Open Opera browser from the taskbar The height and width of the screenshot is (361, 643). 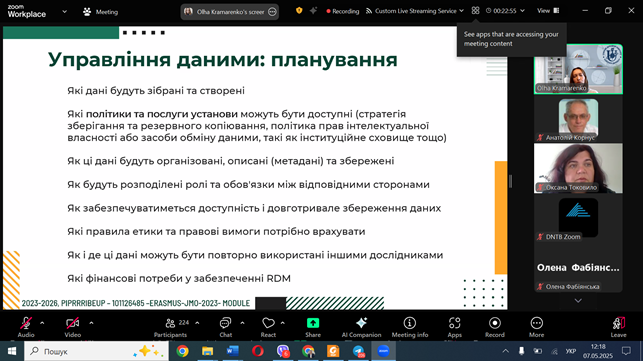pos(258,351)
